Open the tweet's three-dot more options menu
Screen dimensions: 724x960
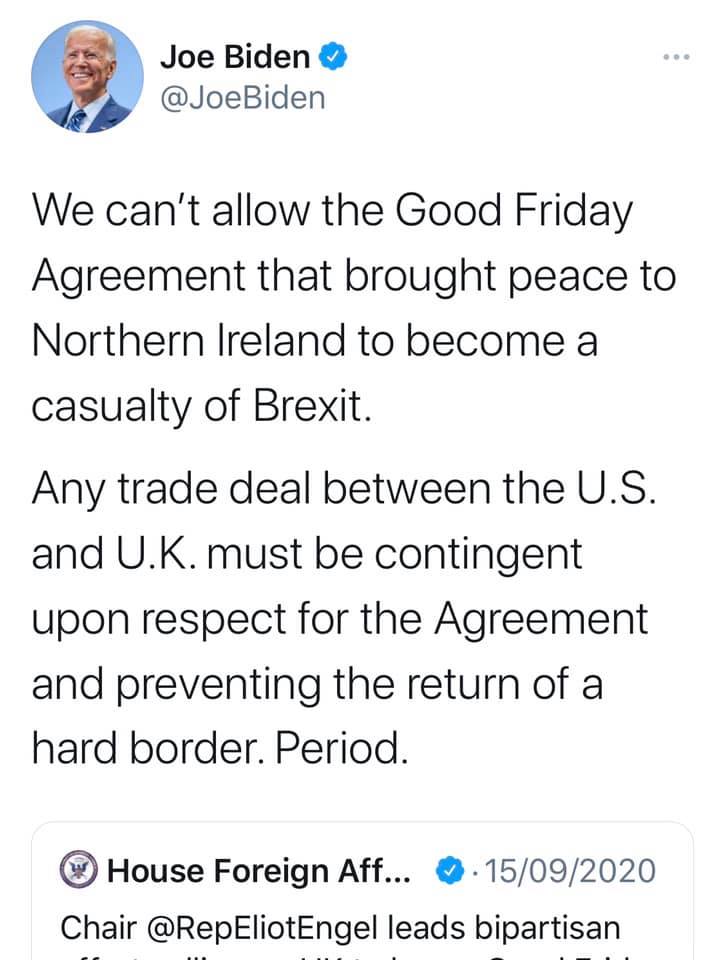pyautogui.click(x=676, y=58)
